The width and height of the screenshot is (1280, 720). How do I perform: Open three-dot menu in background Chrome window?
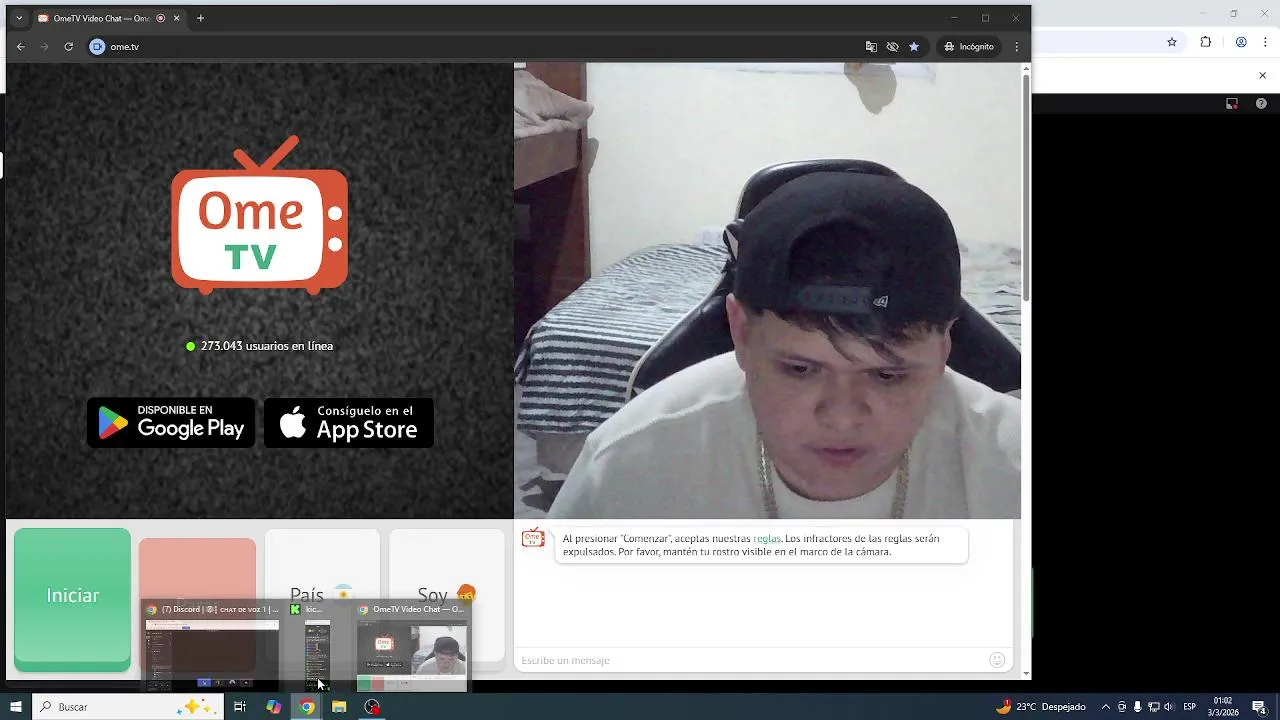tap(1266, 42)
